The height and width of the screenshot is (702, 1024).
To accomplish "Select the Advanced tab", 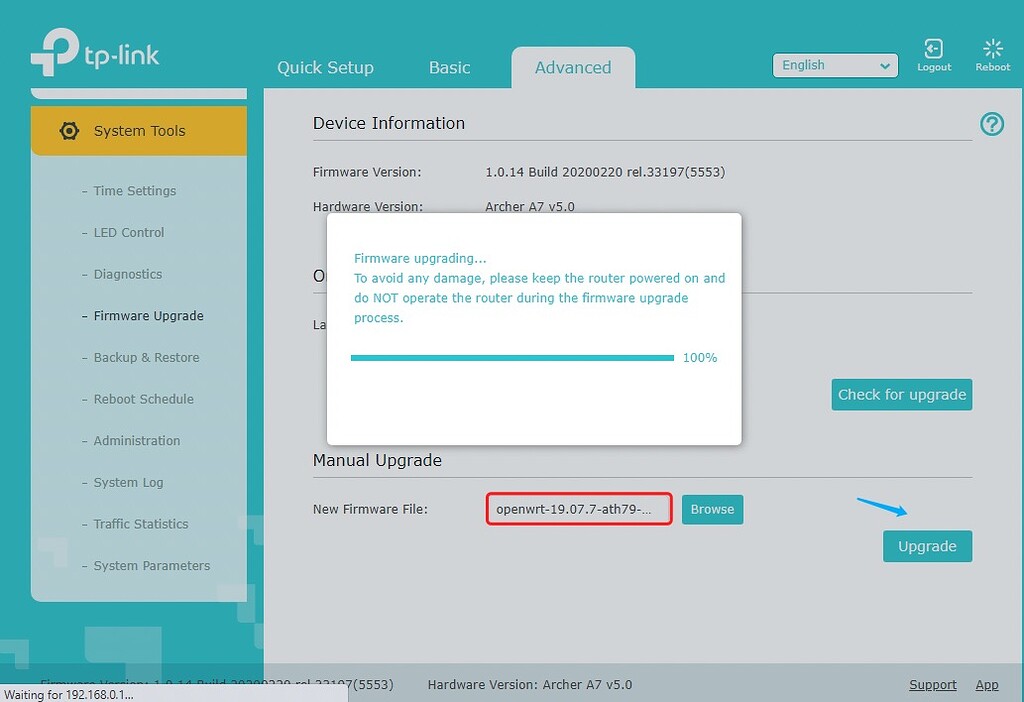I will click(x=573, y=67).
